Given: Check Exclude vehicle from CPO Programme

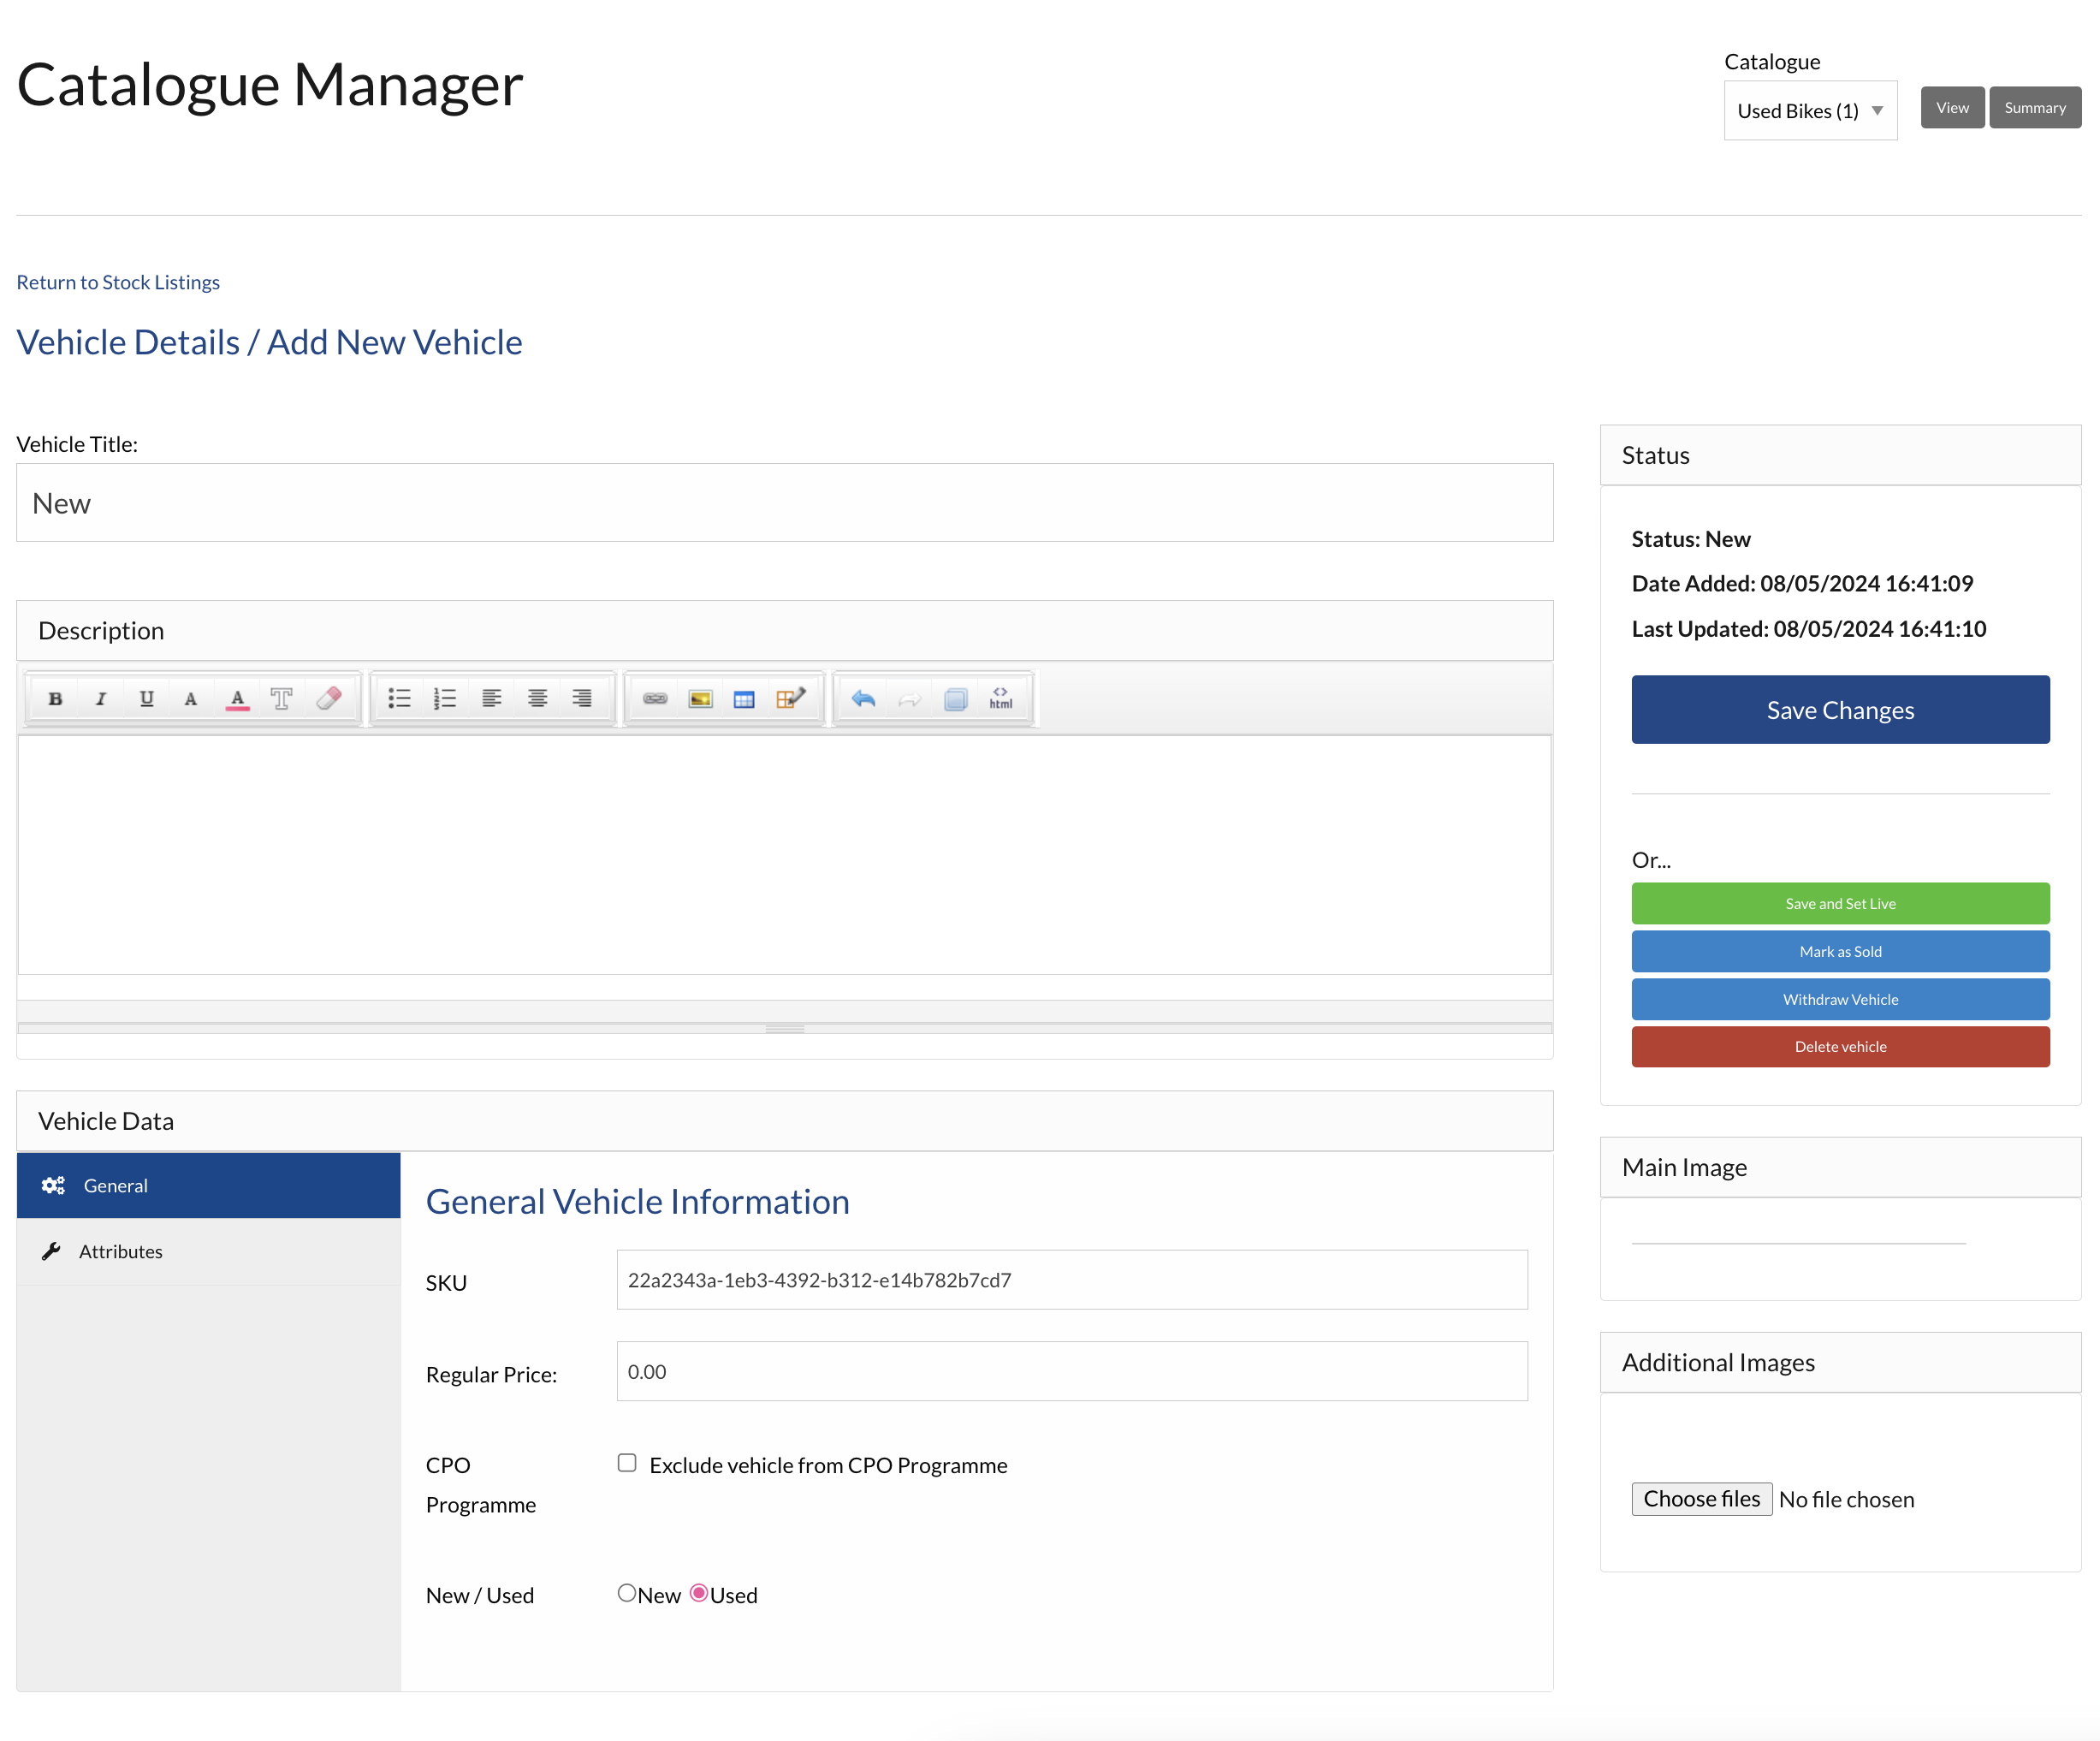Looking at the screenshot, I should click(627, 1463).
